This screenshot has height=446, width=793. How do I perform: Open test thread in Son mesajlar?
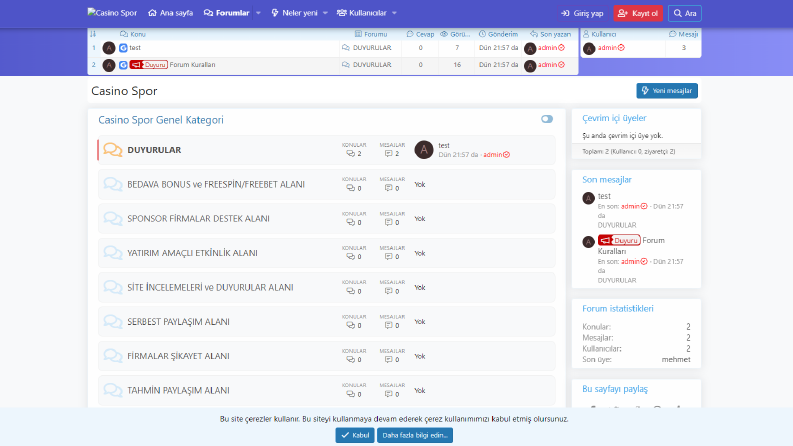pyautogui.click(x=604, y=196)
